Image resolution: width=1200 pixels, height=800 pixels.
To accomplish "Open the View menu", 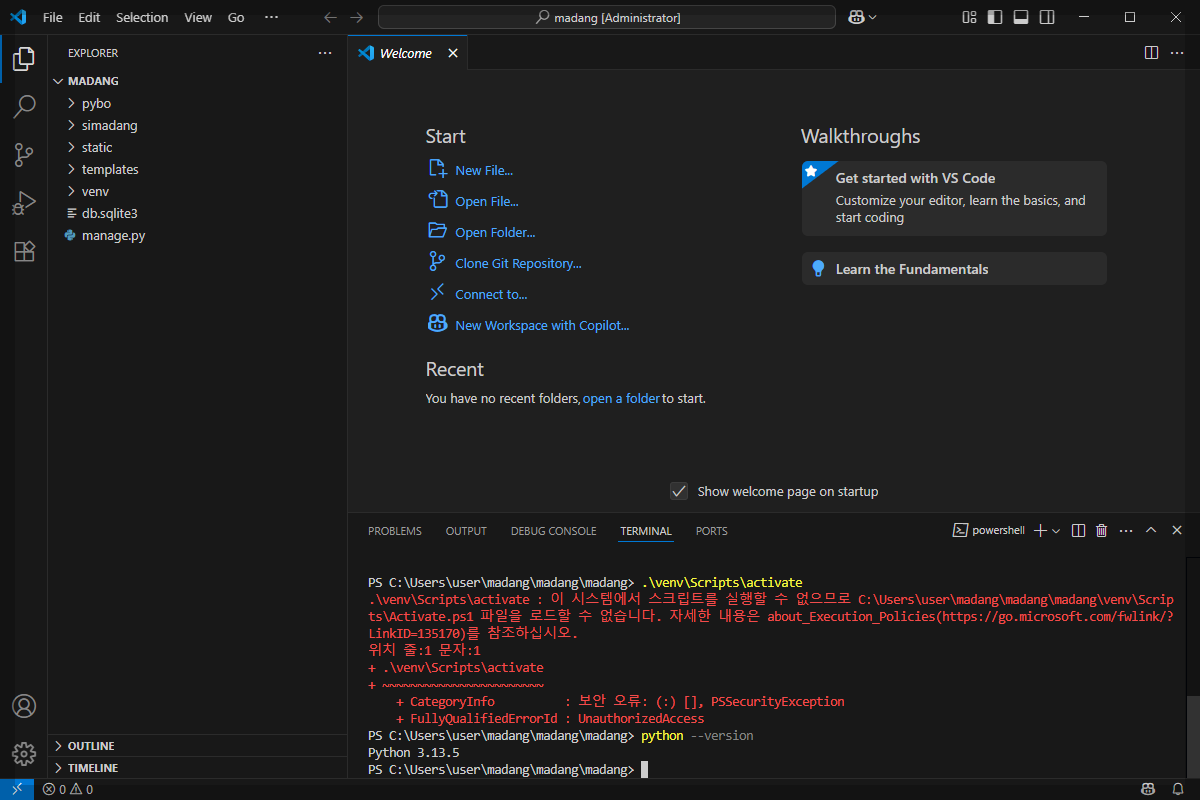I will [198, 17].
